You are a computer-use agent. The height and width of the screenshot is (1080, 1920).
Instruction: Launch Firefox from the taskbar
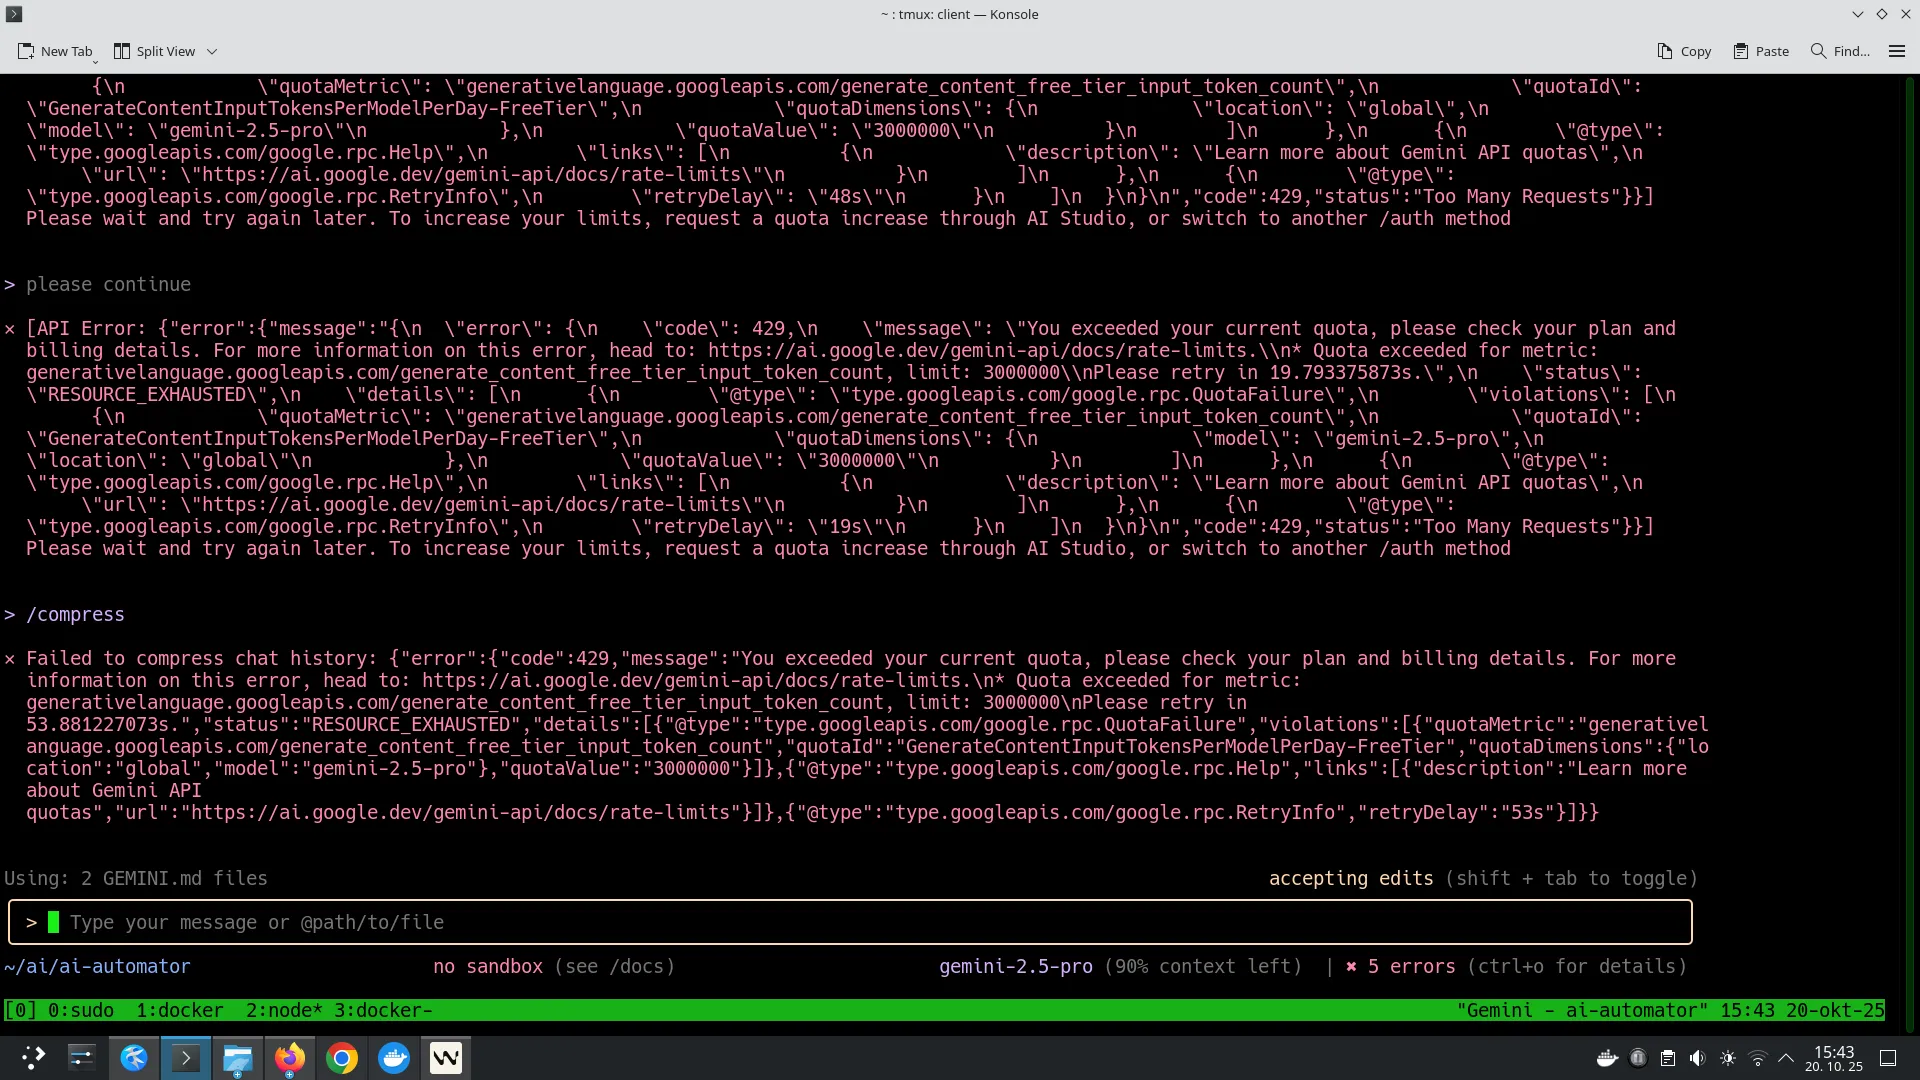[x=290, y=1058]
